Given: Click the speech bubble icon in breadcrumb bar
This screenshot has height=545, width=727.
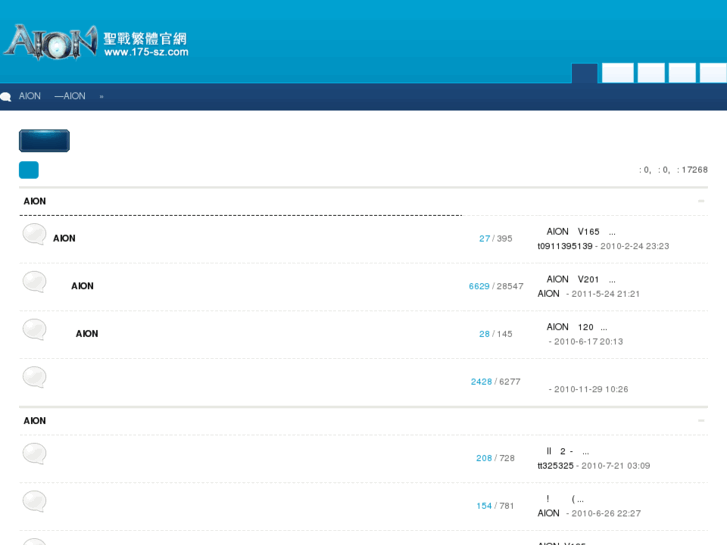Looking at the screenshot, I should [6, 96].
